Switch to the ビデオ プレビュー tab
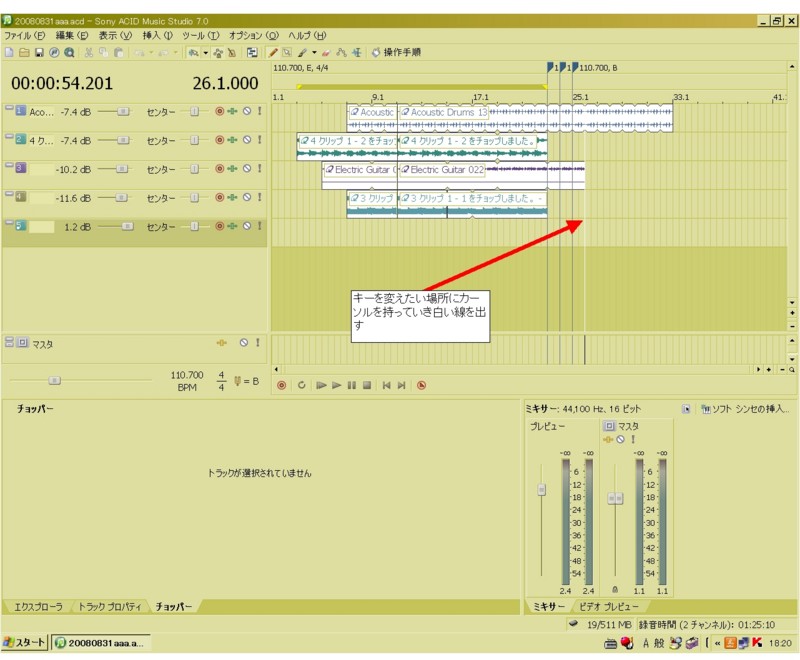Image resolution: width=800 pixels, height=660 pixels. pyautogui.click(x=609, y=607)
